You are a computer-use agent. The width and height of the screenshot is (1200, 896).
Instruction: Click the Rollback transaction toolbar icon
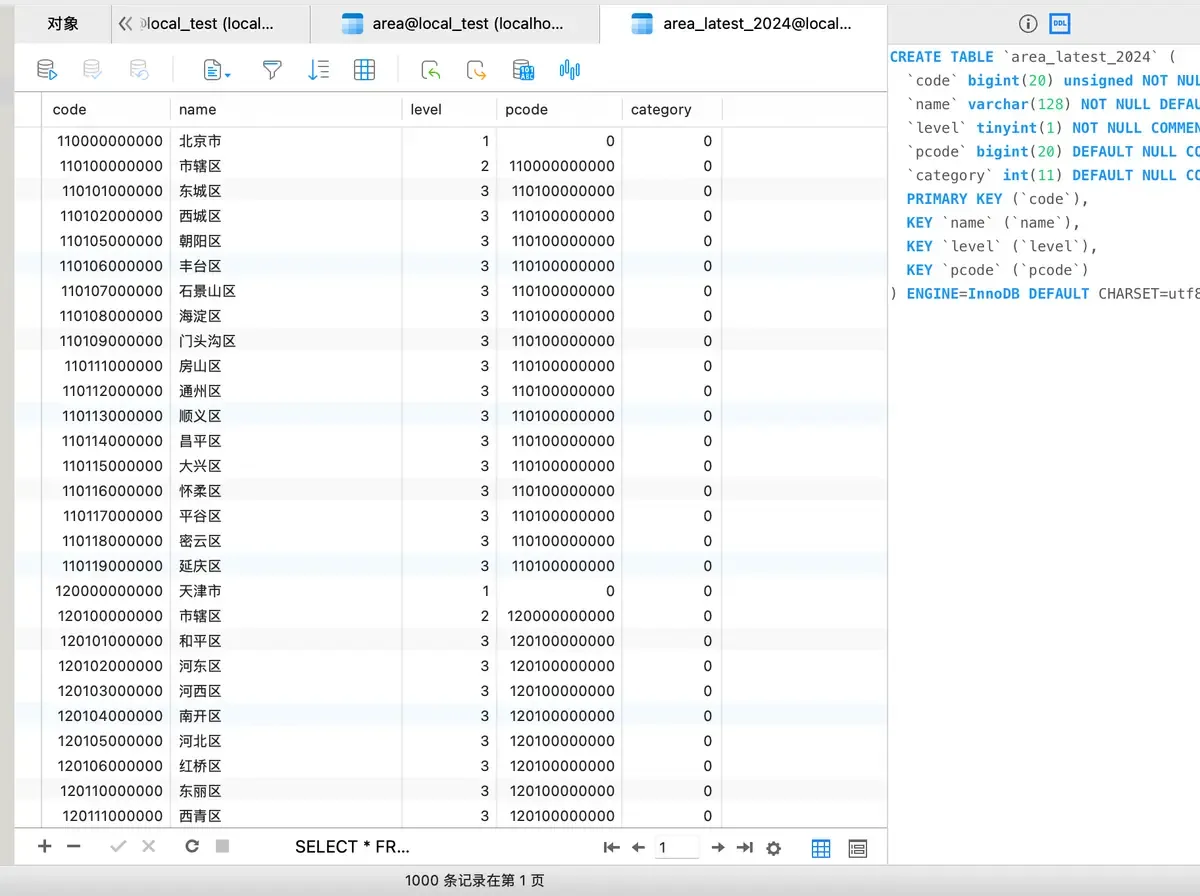click(x=139, y=69)
